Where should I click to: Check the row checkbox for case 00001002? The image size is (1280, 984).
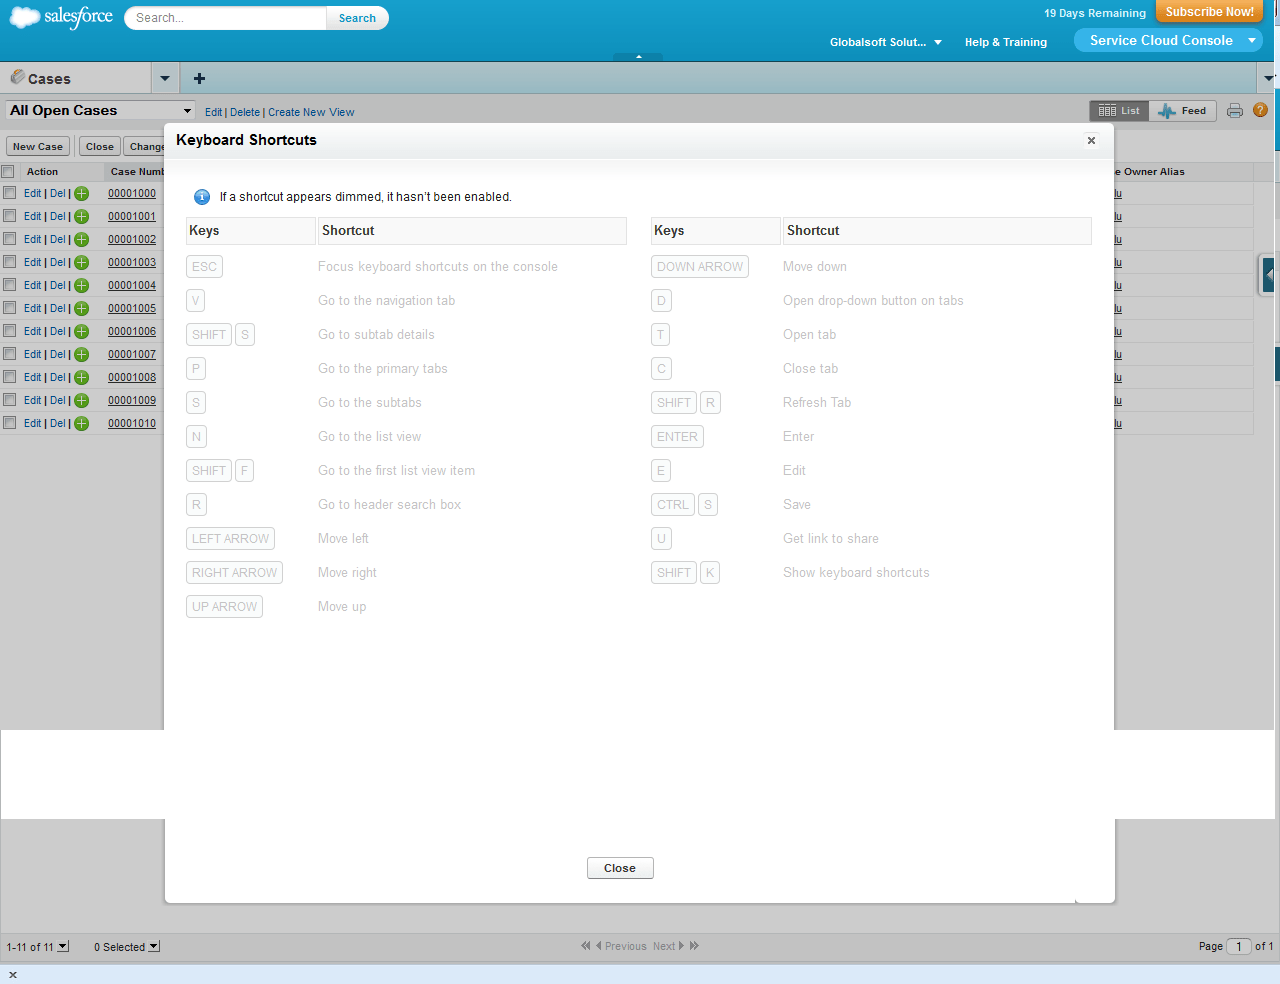click(9, 239)
